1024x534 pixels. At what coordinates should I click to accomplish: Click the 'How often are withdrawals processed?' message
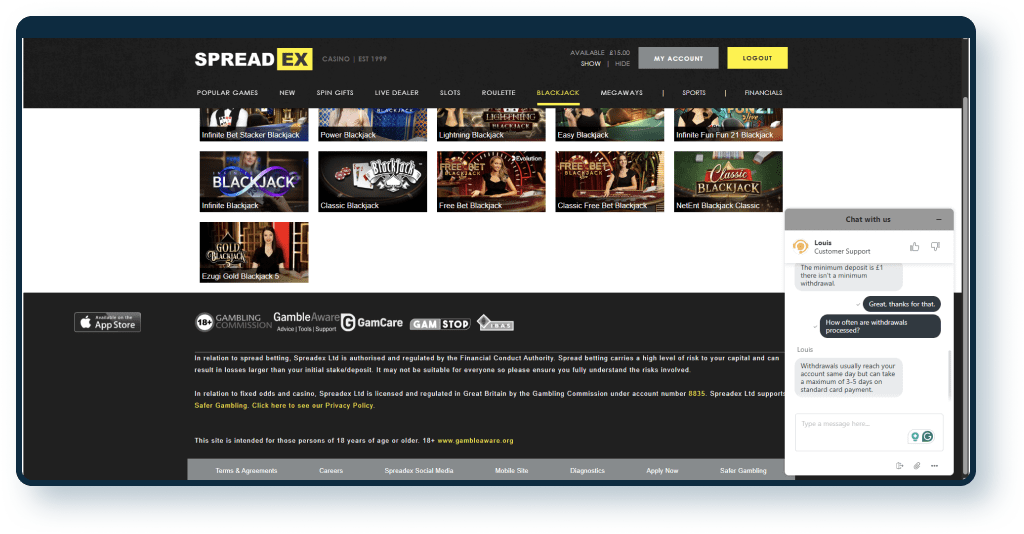[x=880, y=326]
